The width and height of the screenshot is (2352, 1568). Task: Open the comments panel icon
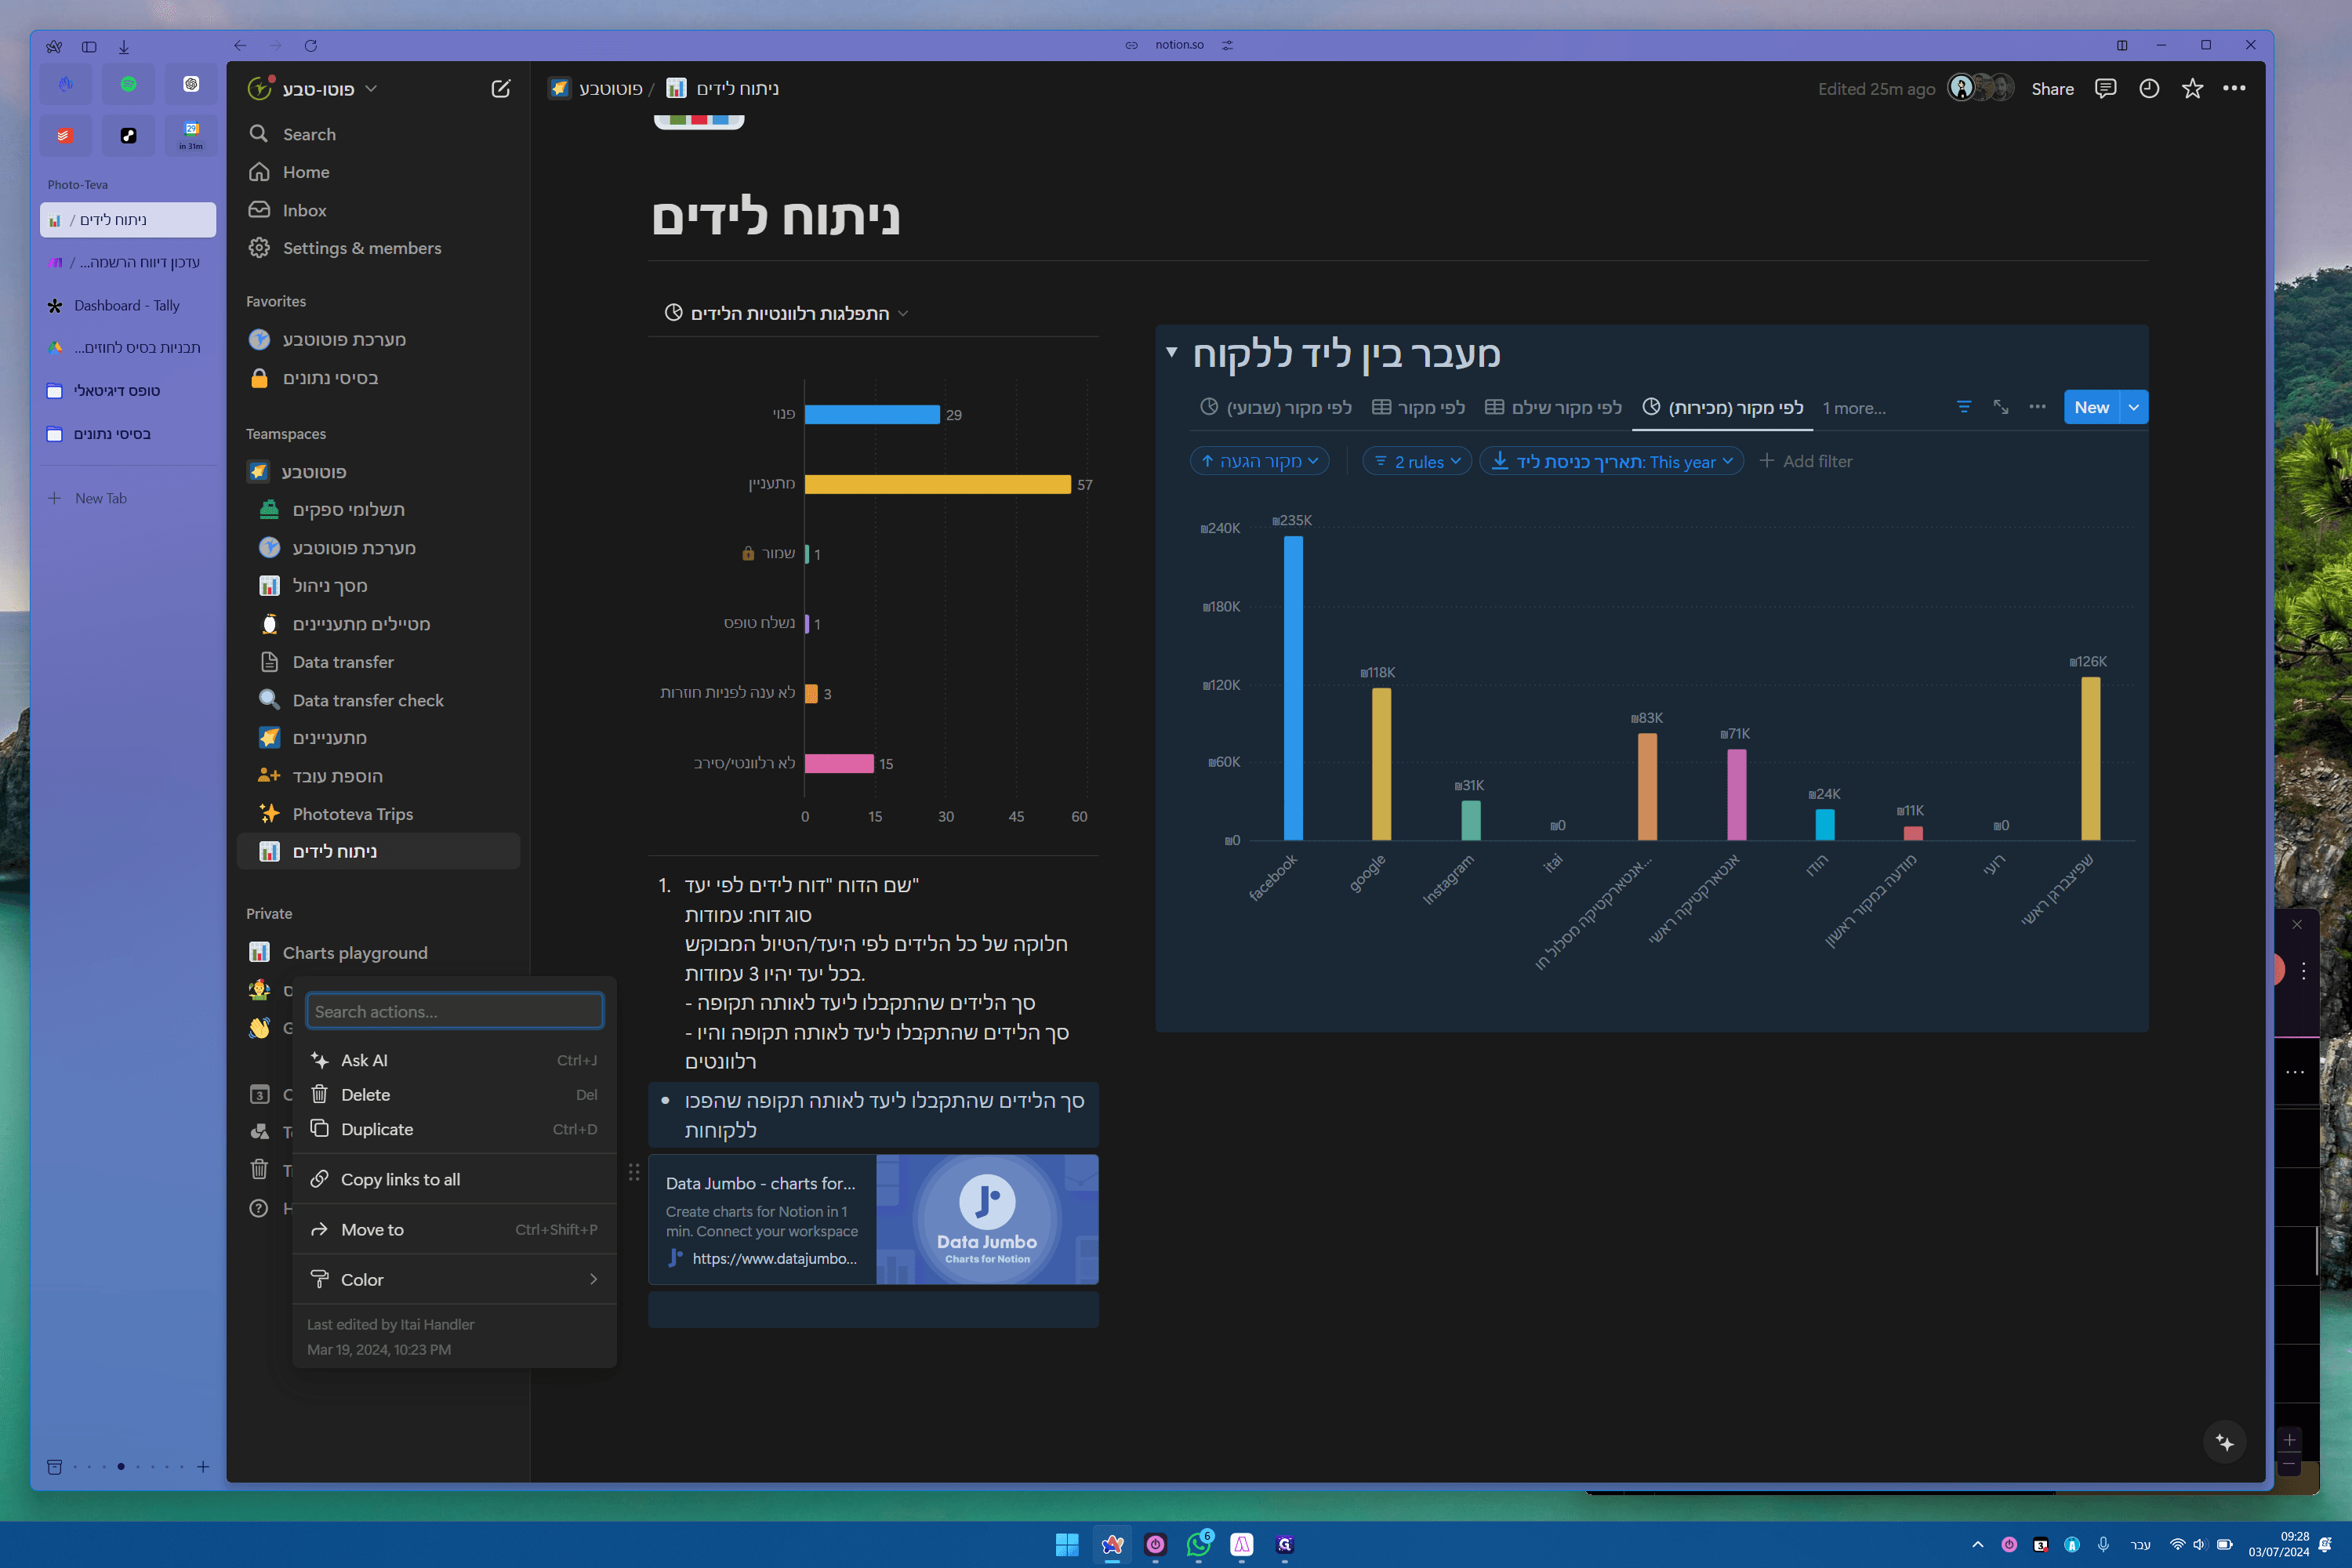(2105, 89)
